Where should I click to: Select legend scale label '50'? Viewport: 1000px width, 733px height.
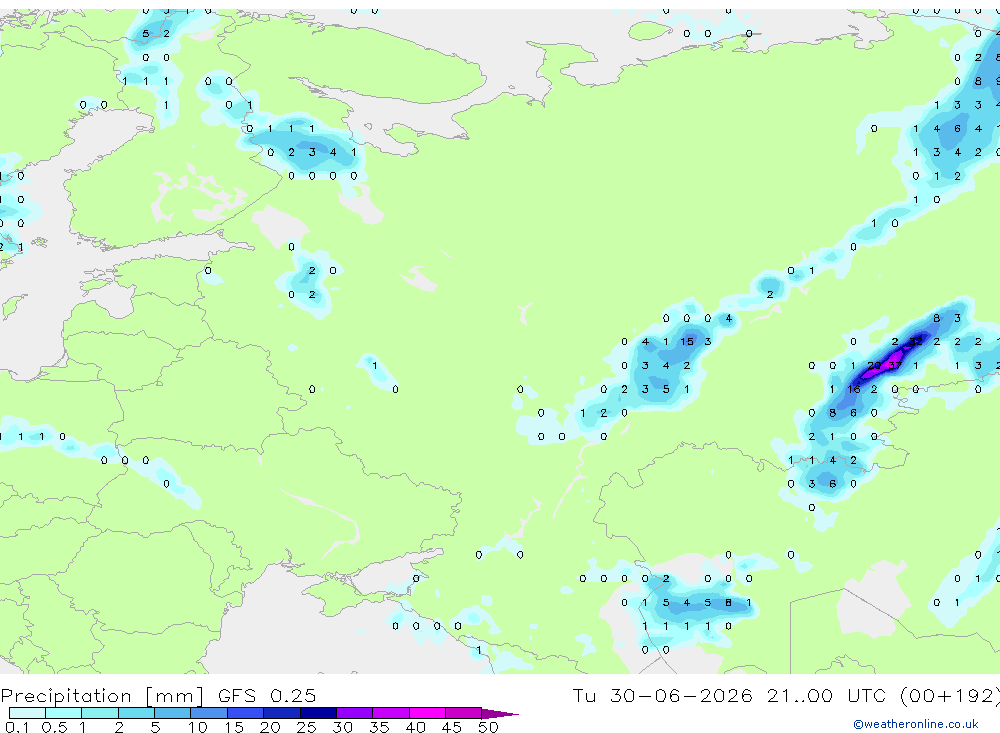coord(488,727)
